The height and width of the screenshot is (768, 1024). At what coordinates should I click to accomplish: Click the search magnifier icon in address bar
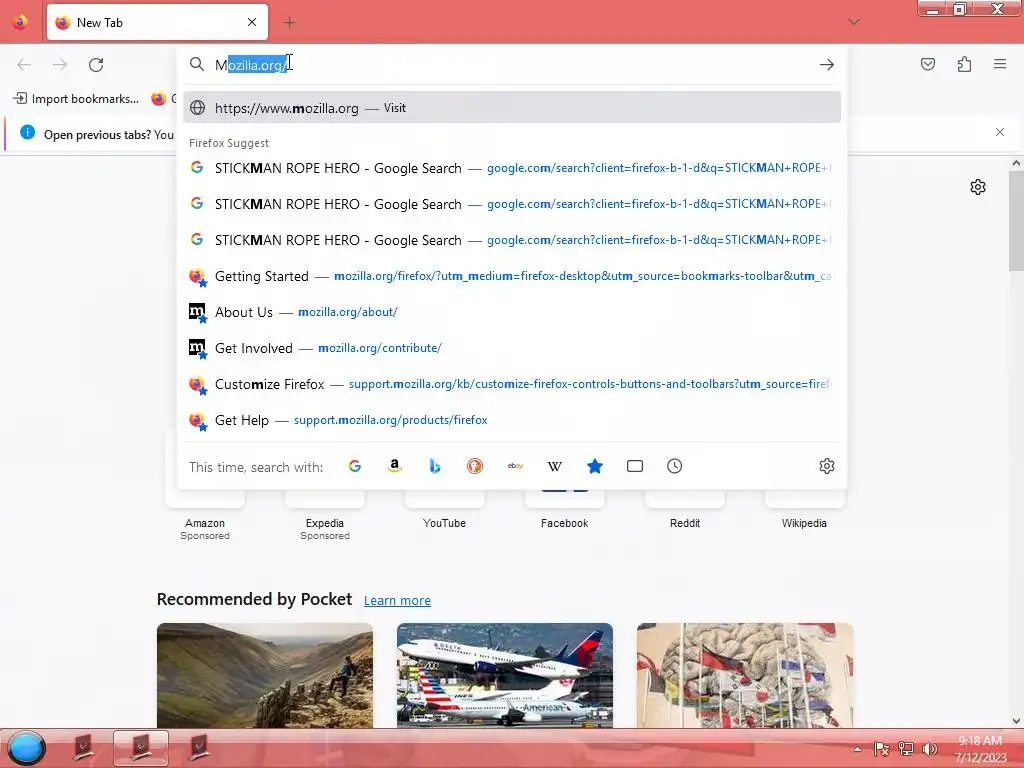(x=197, y=65)
